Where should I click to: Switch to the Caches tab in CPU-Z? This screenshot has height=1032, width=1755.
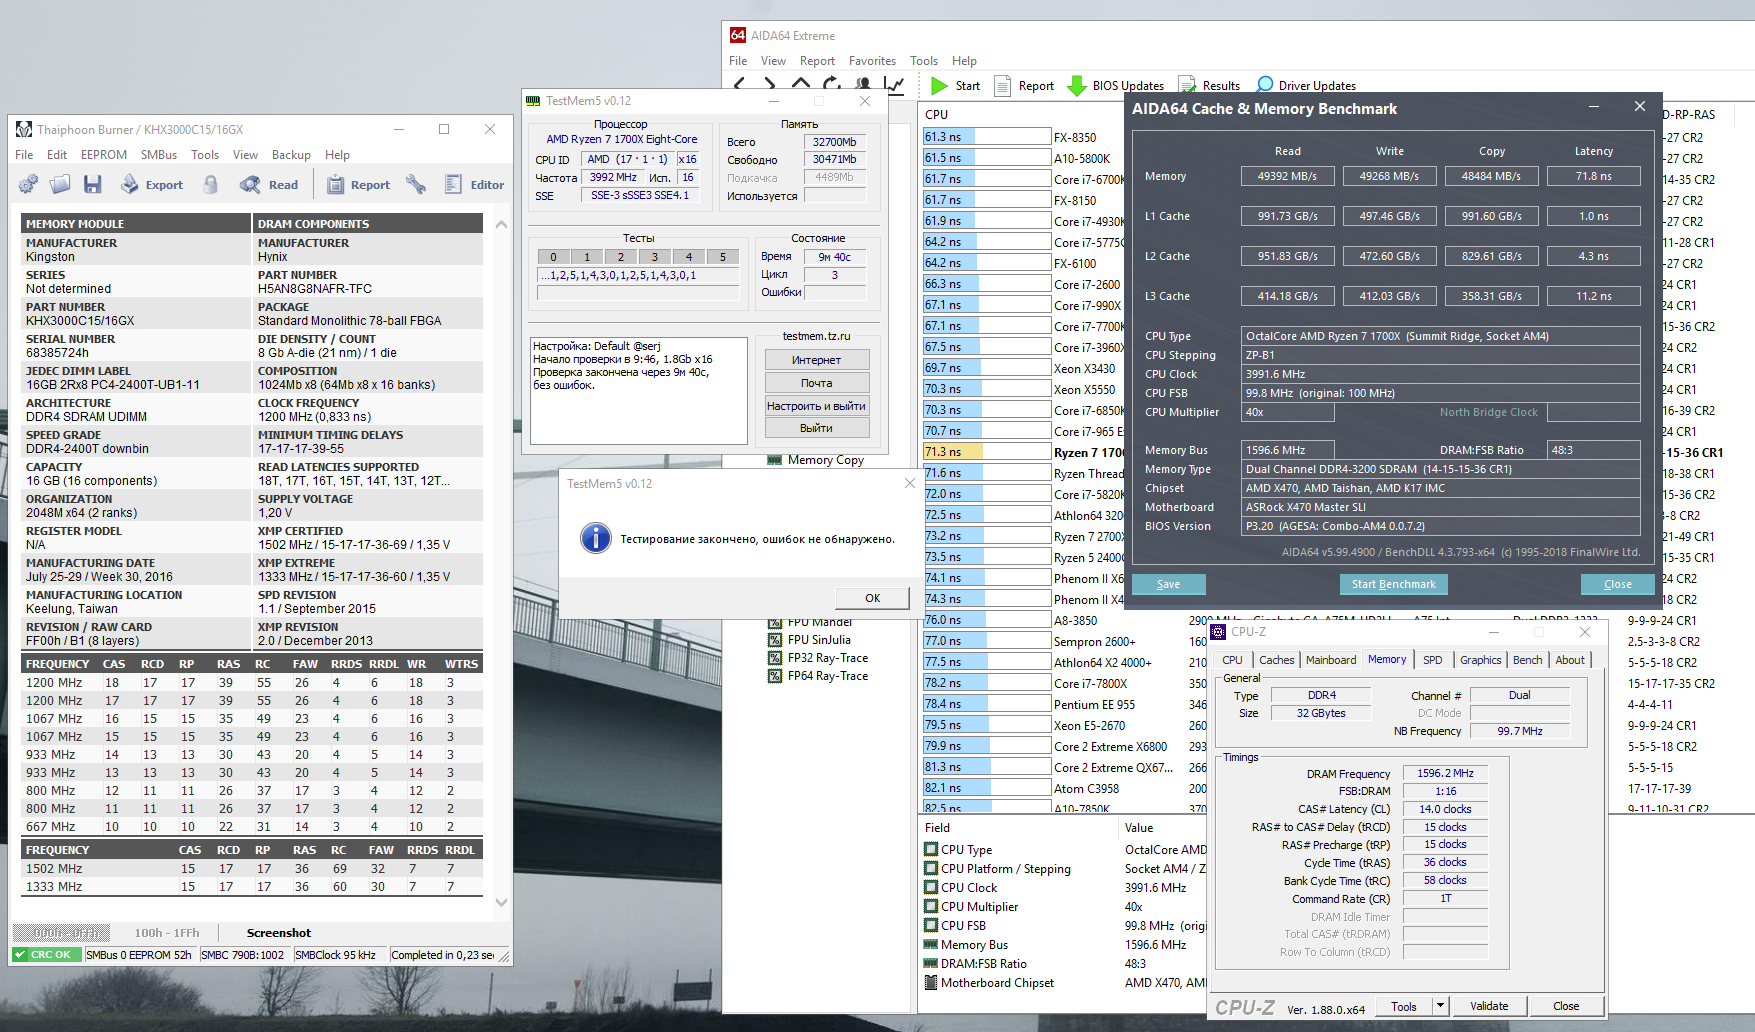tap(1276, 660)
